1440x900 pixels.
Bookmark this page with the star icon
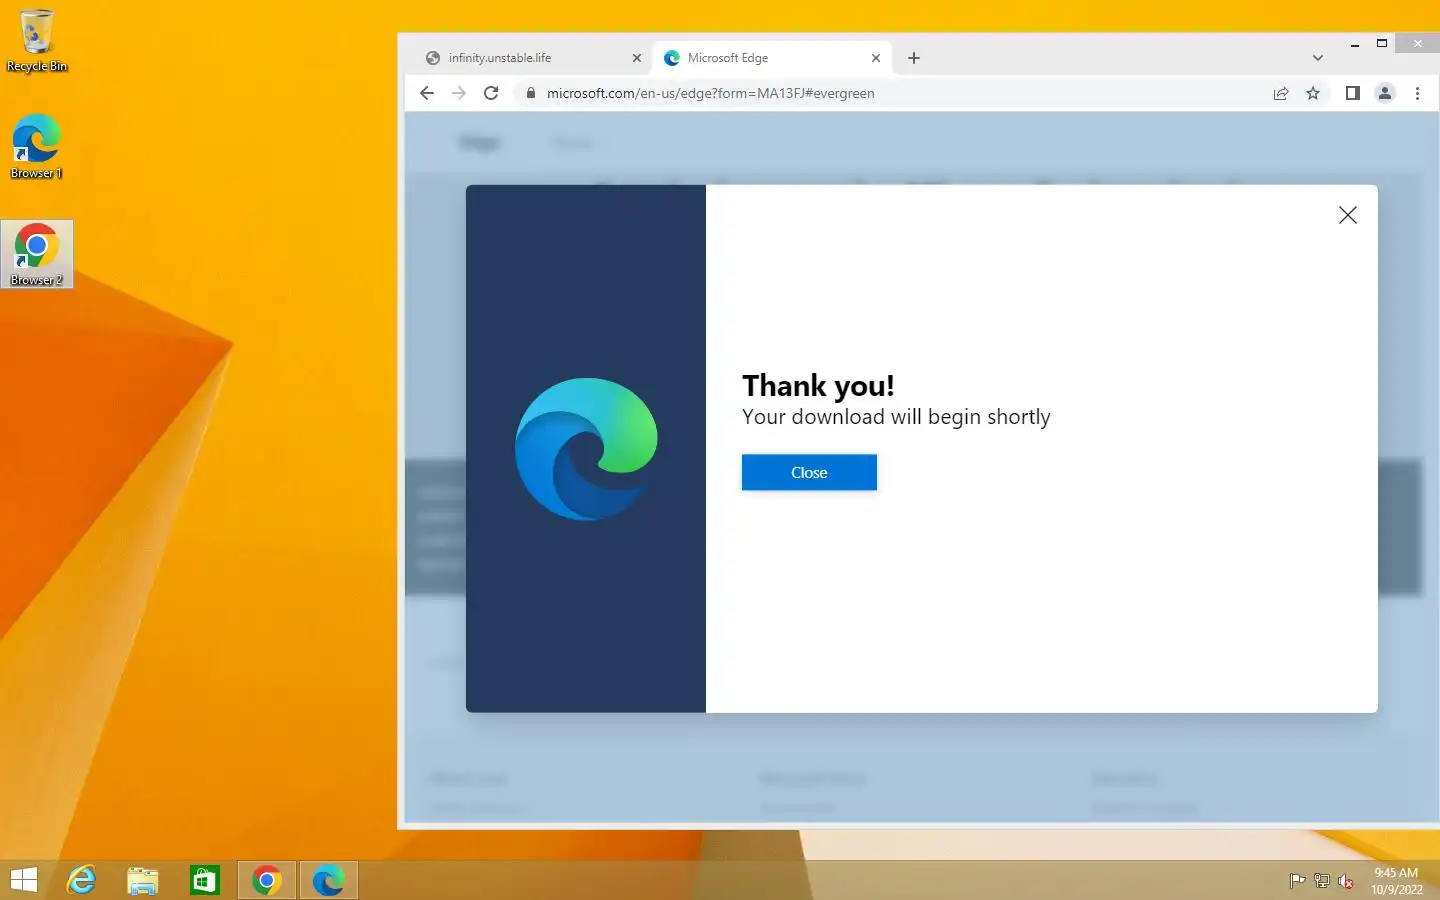point(1313,93)
